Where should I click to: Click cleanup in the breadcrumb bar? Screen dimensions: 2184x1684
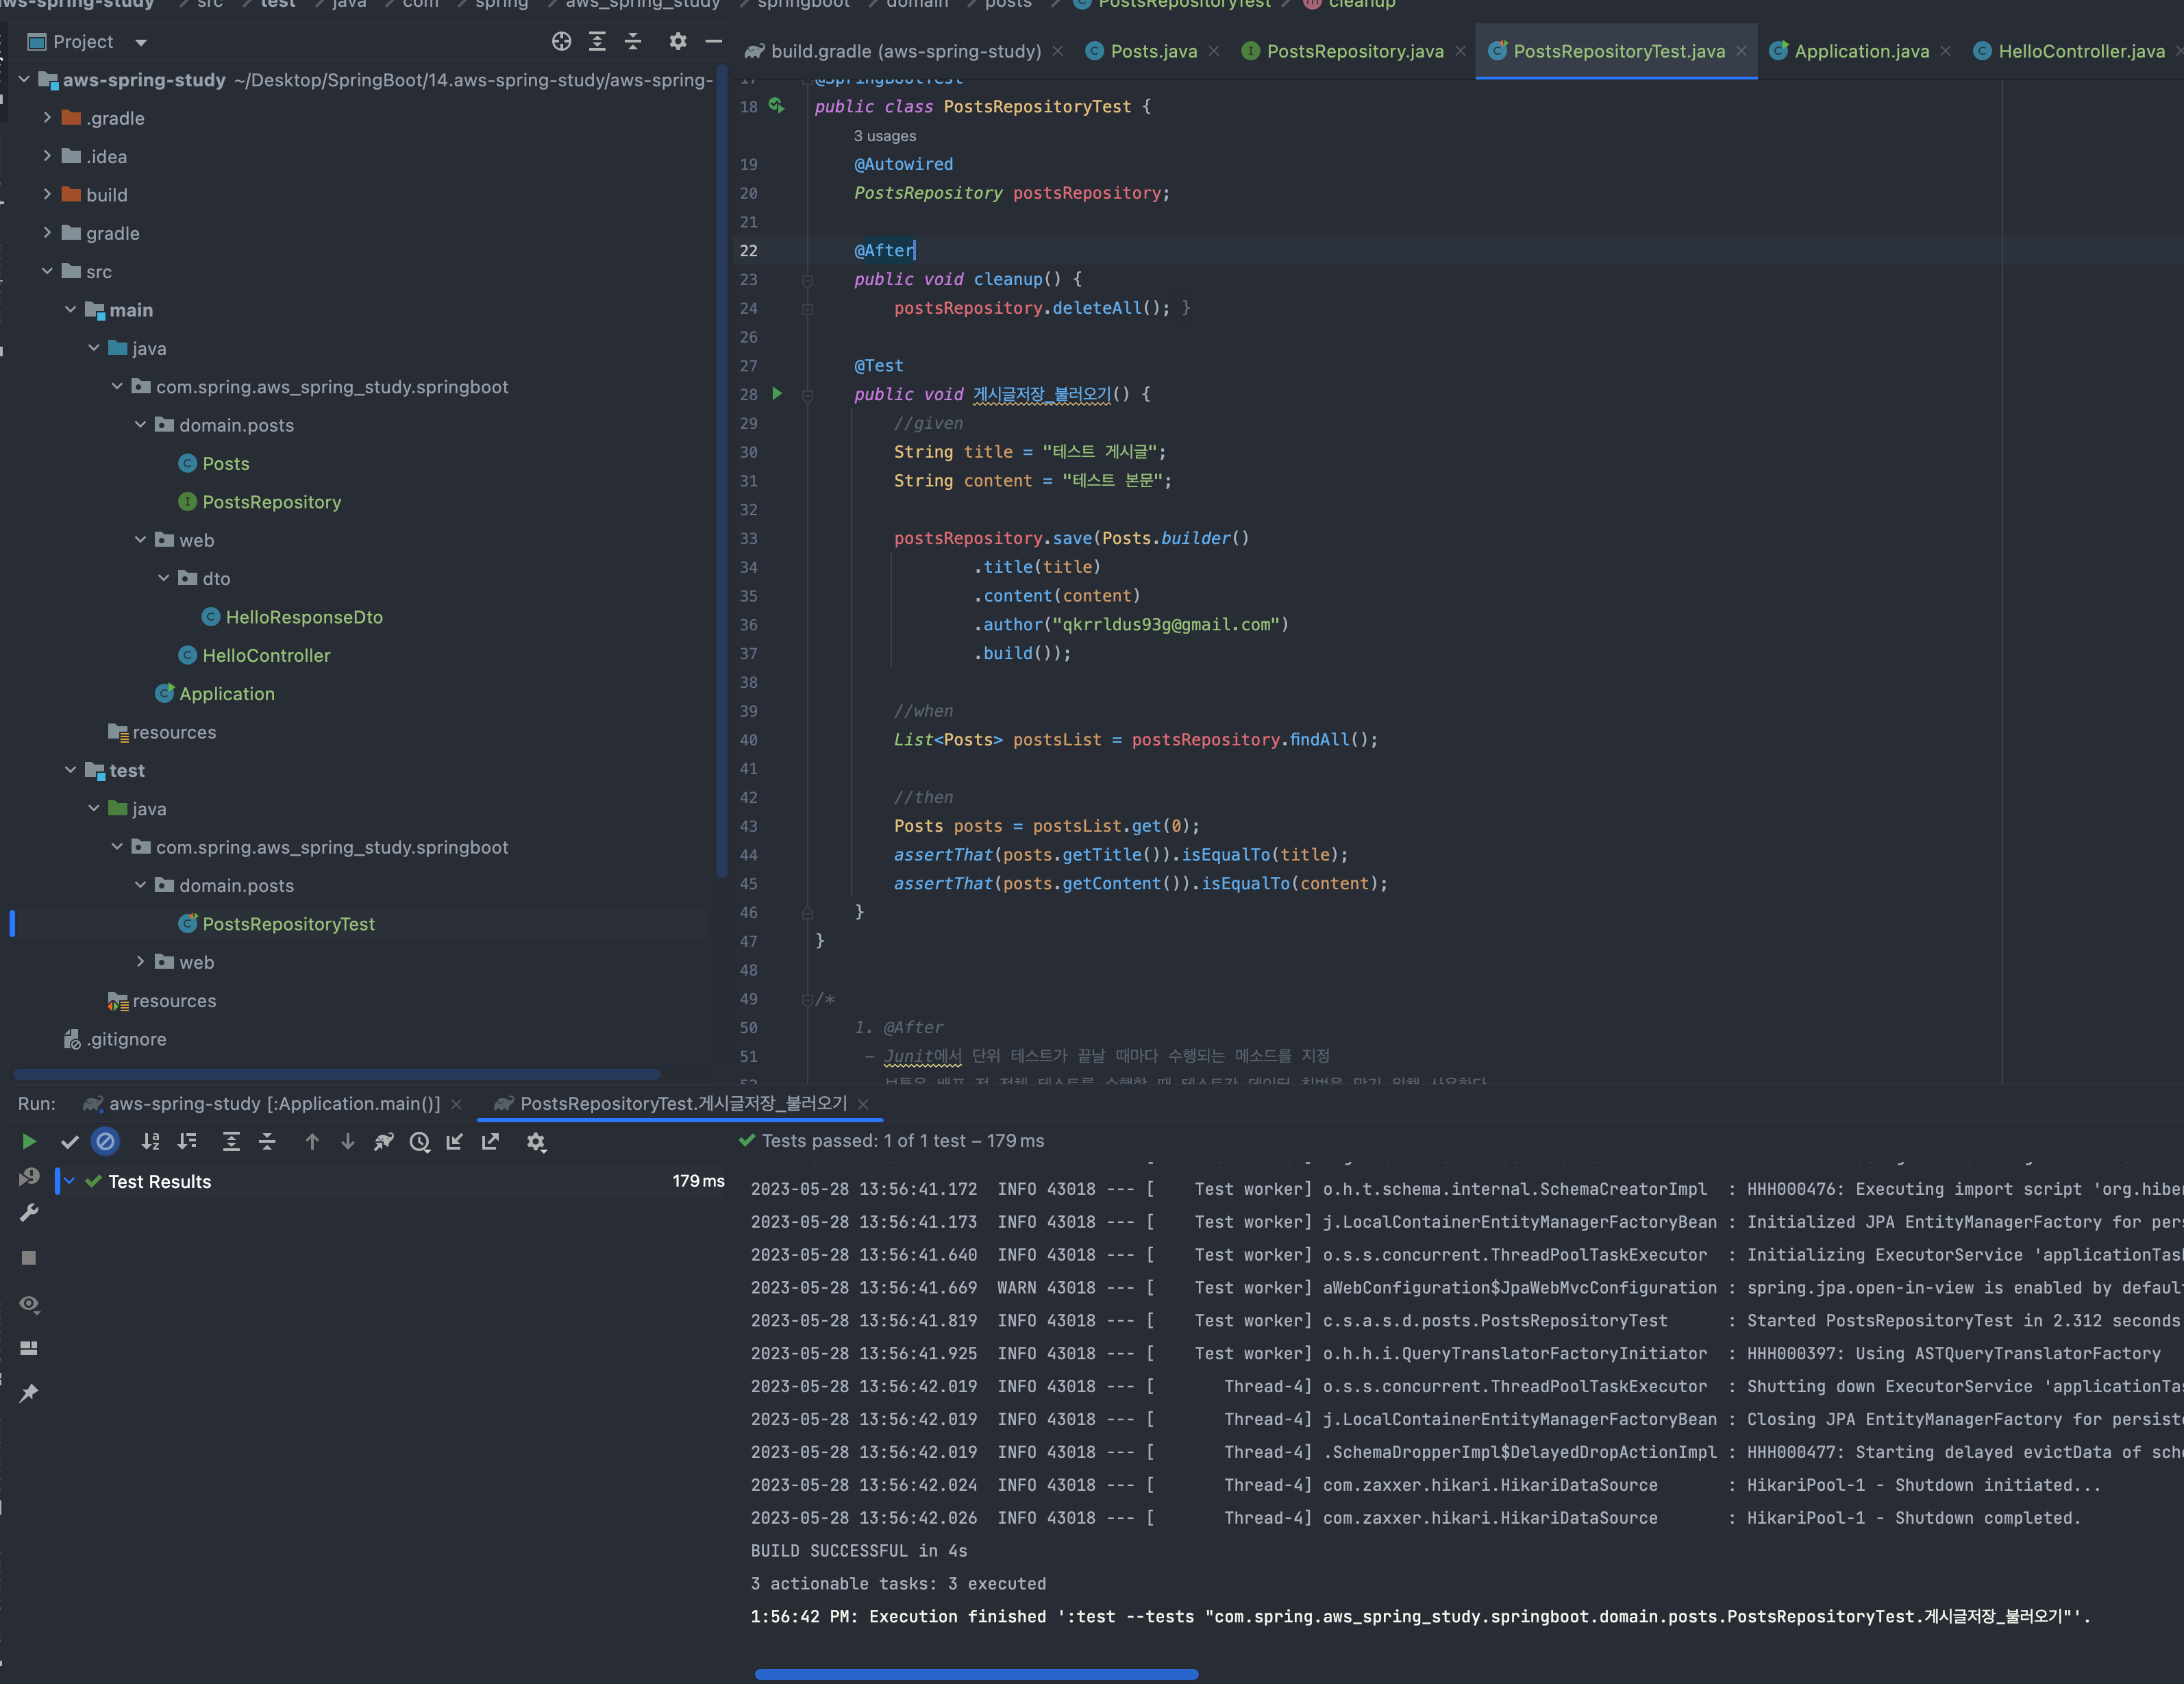point(1361,5)
